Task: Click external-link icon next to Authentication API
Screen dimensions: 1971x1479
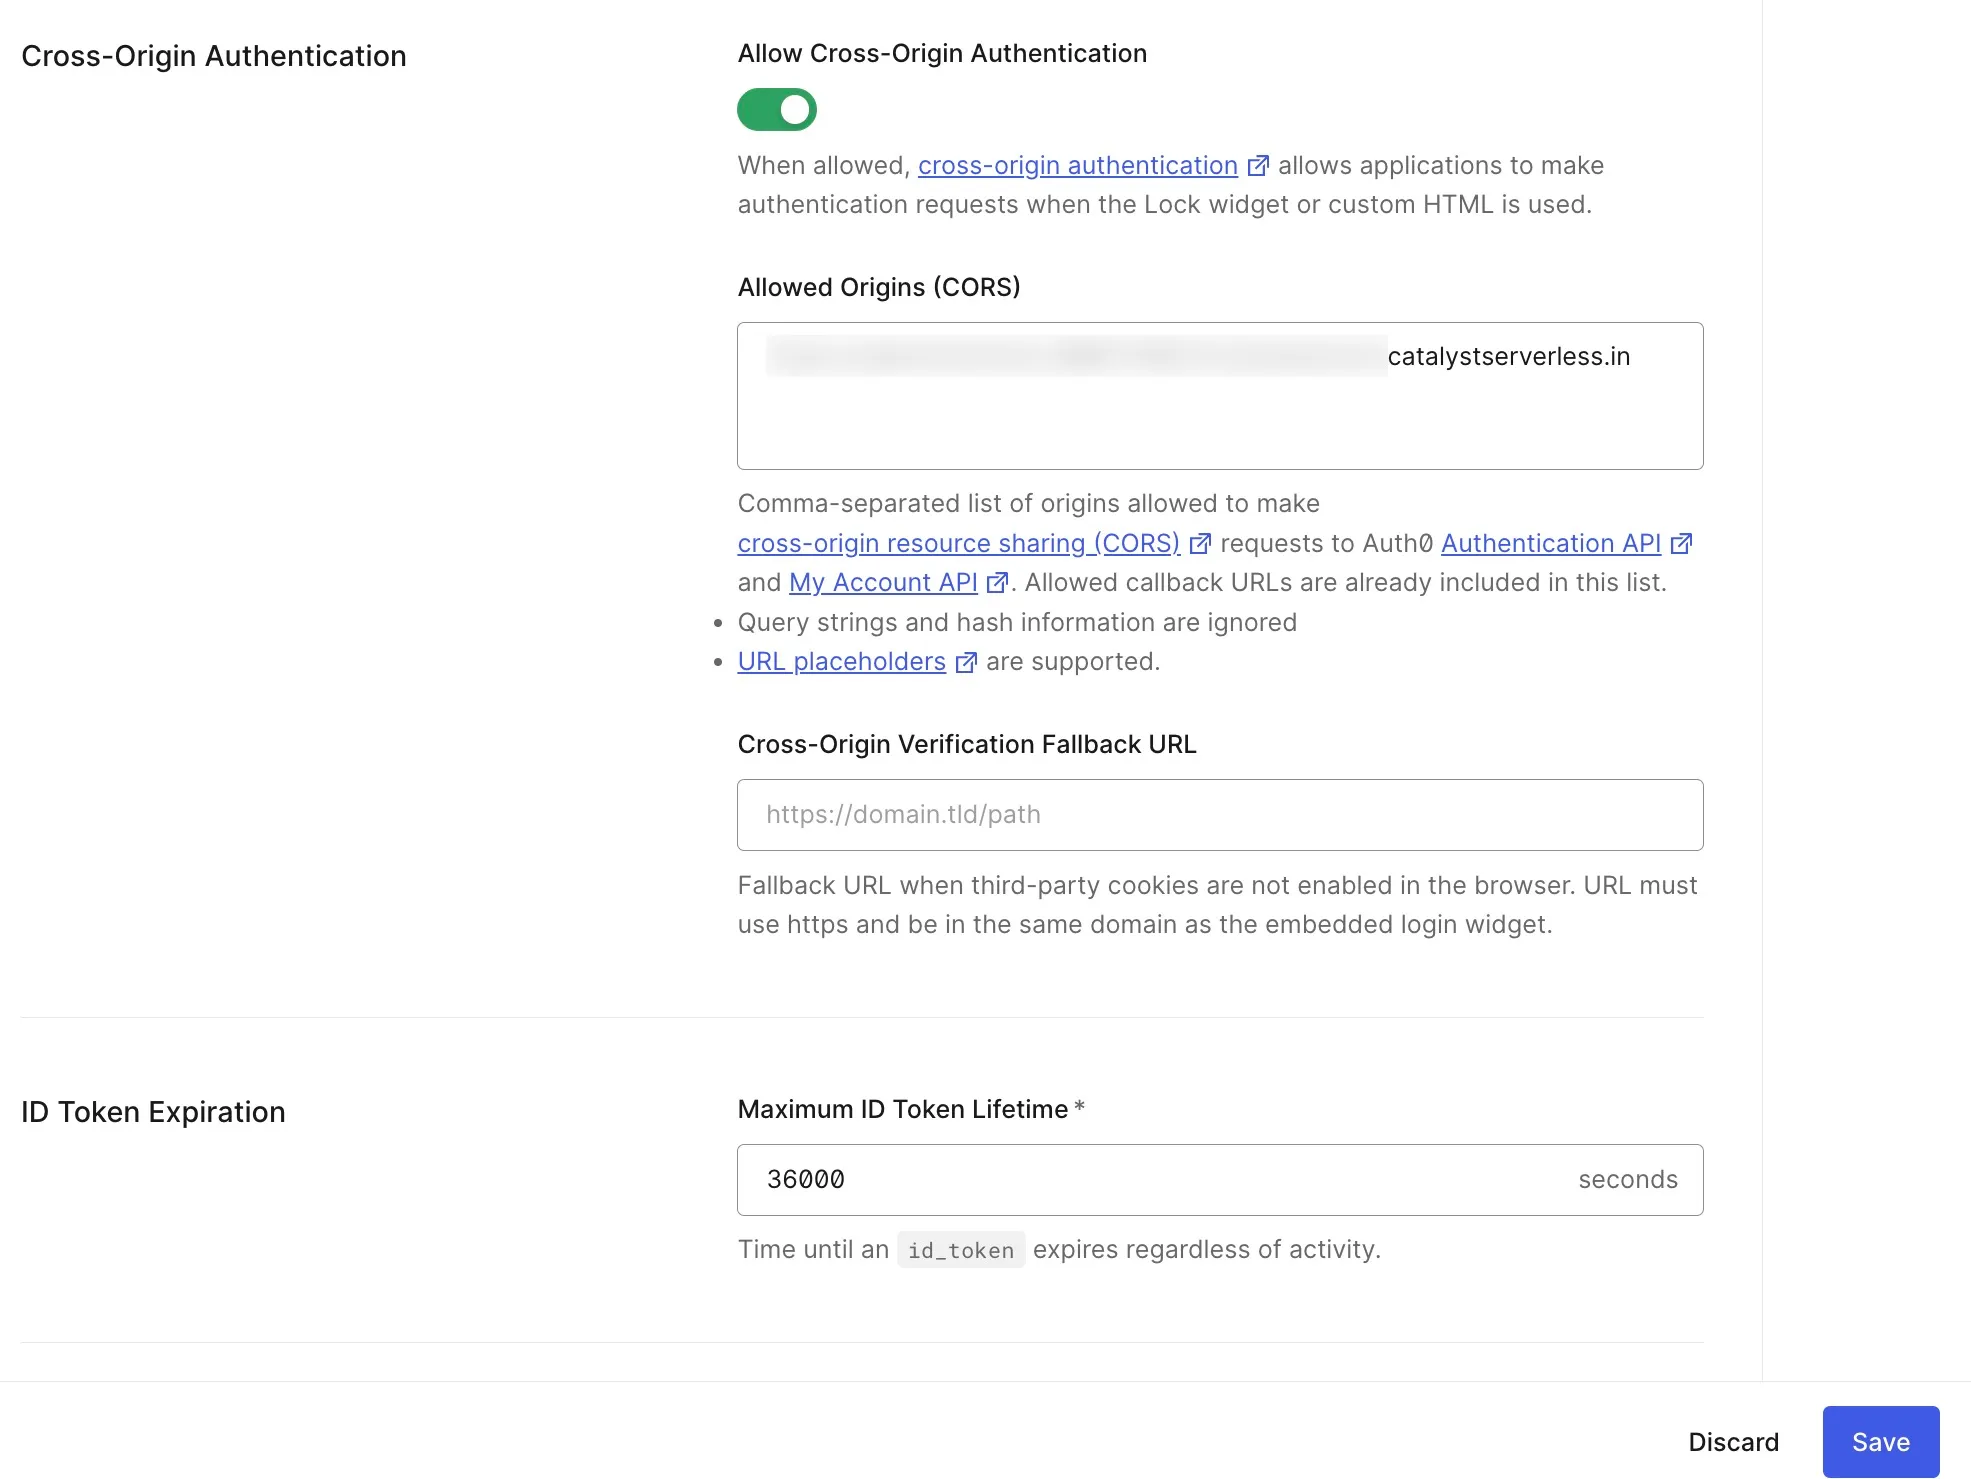Action: (1681, 544)
